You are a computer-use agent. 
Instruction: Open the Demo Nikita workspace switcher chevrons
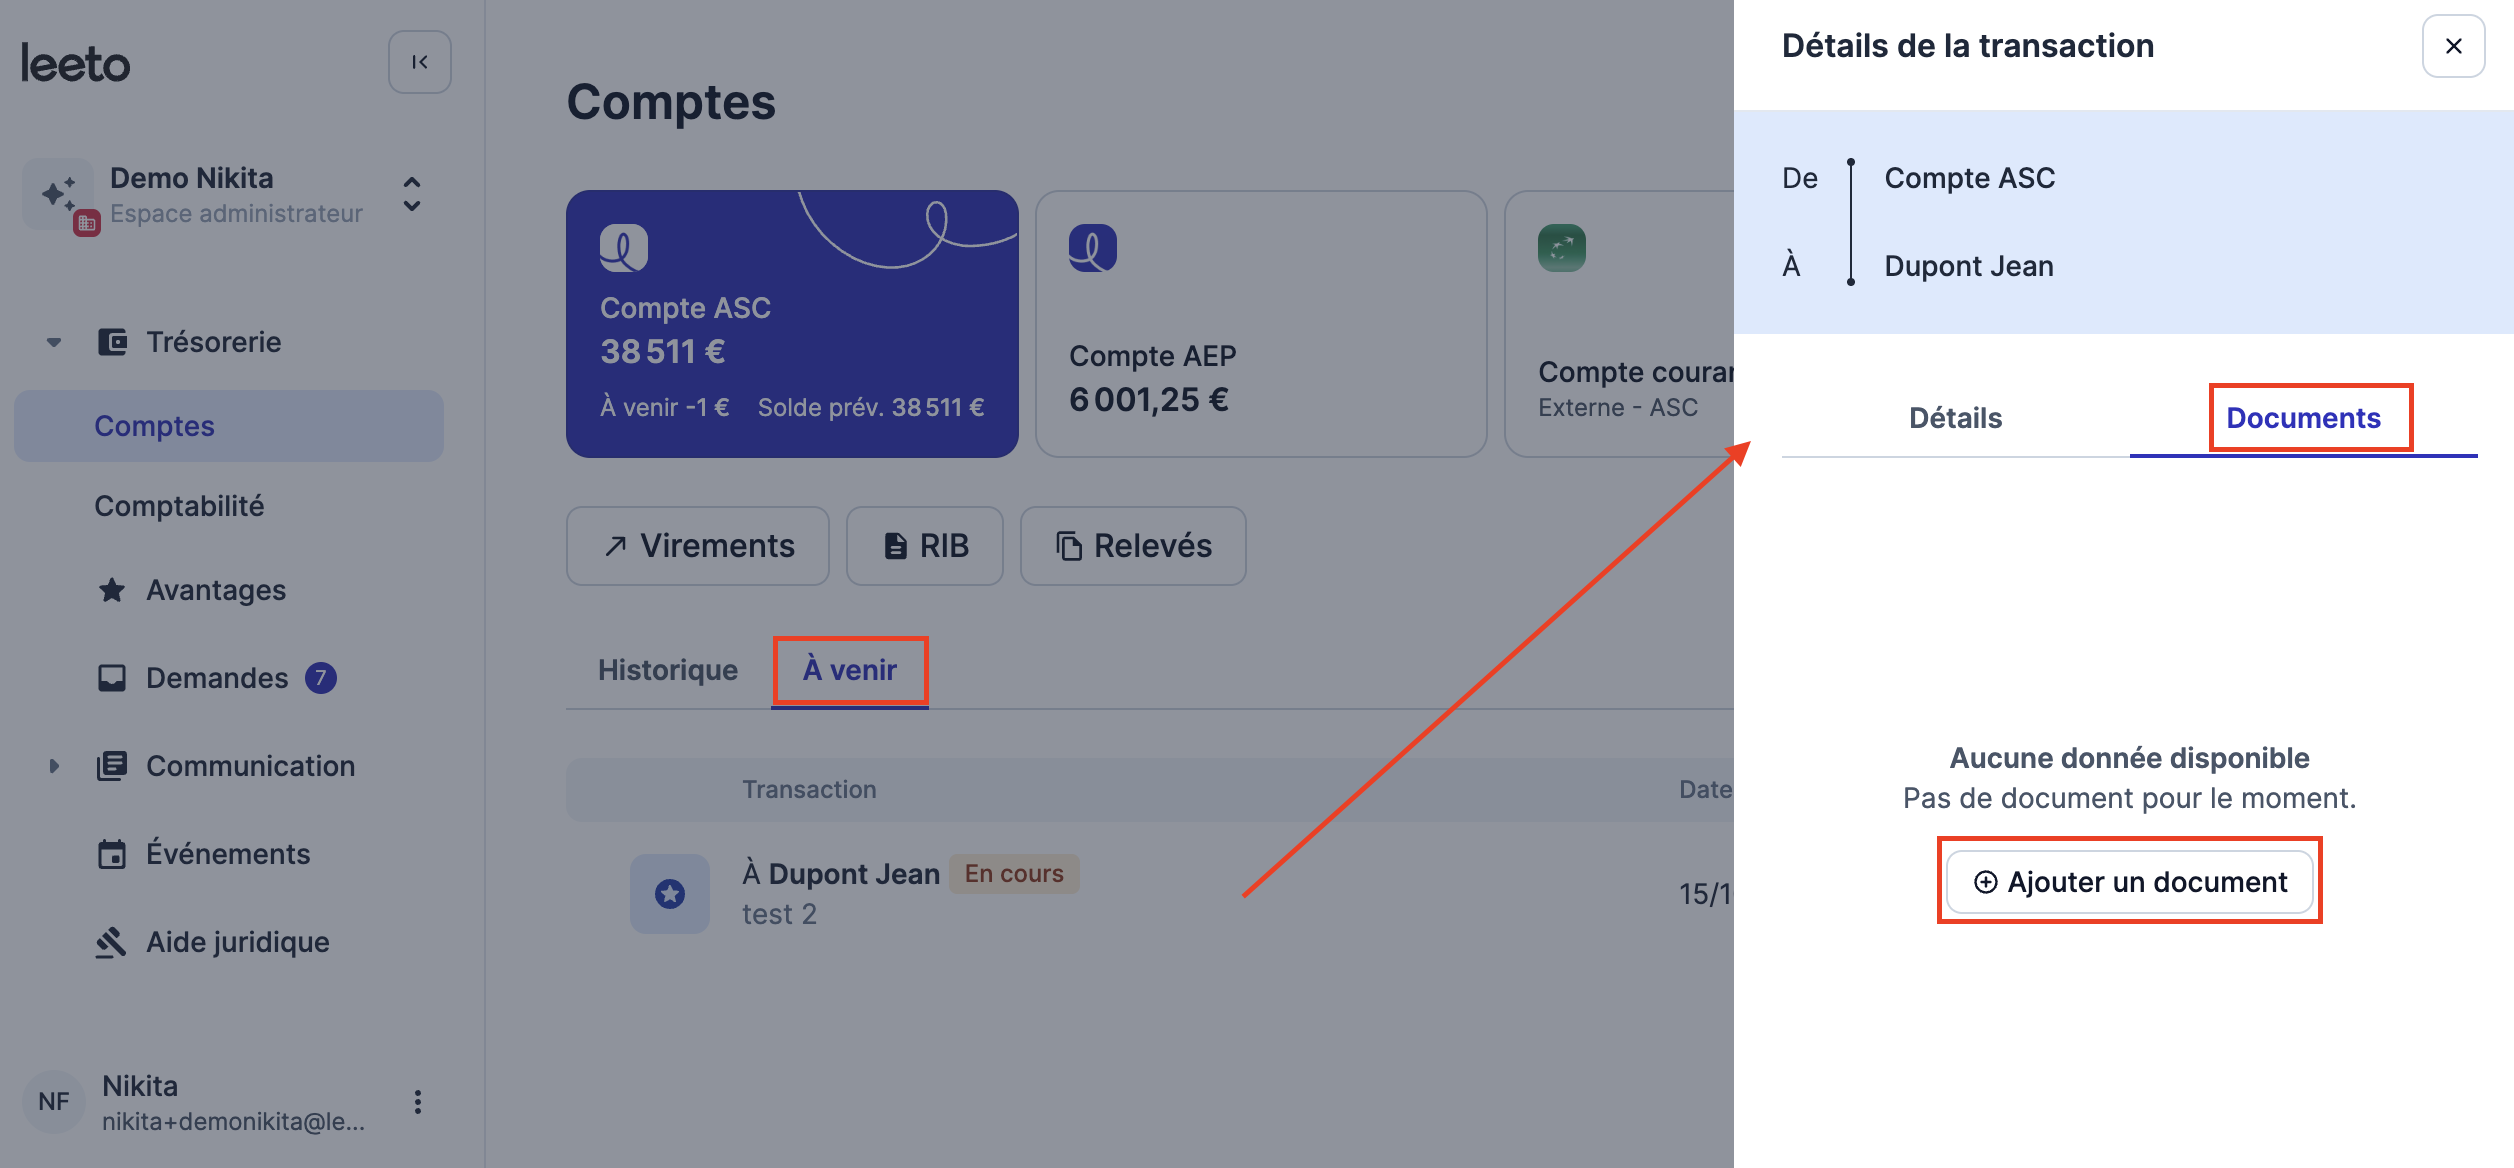pyautogui.click(x=411, y=195)
